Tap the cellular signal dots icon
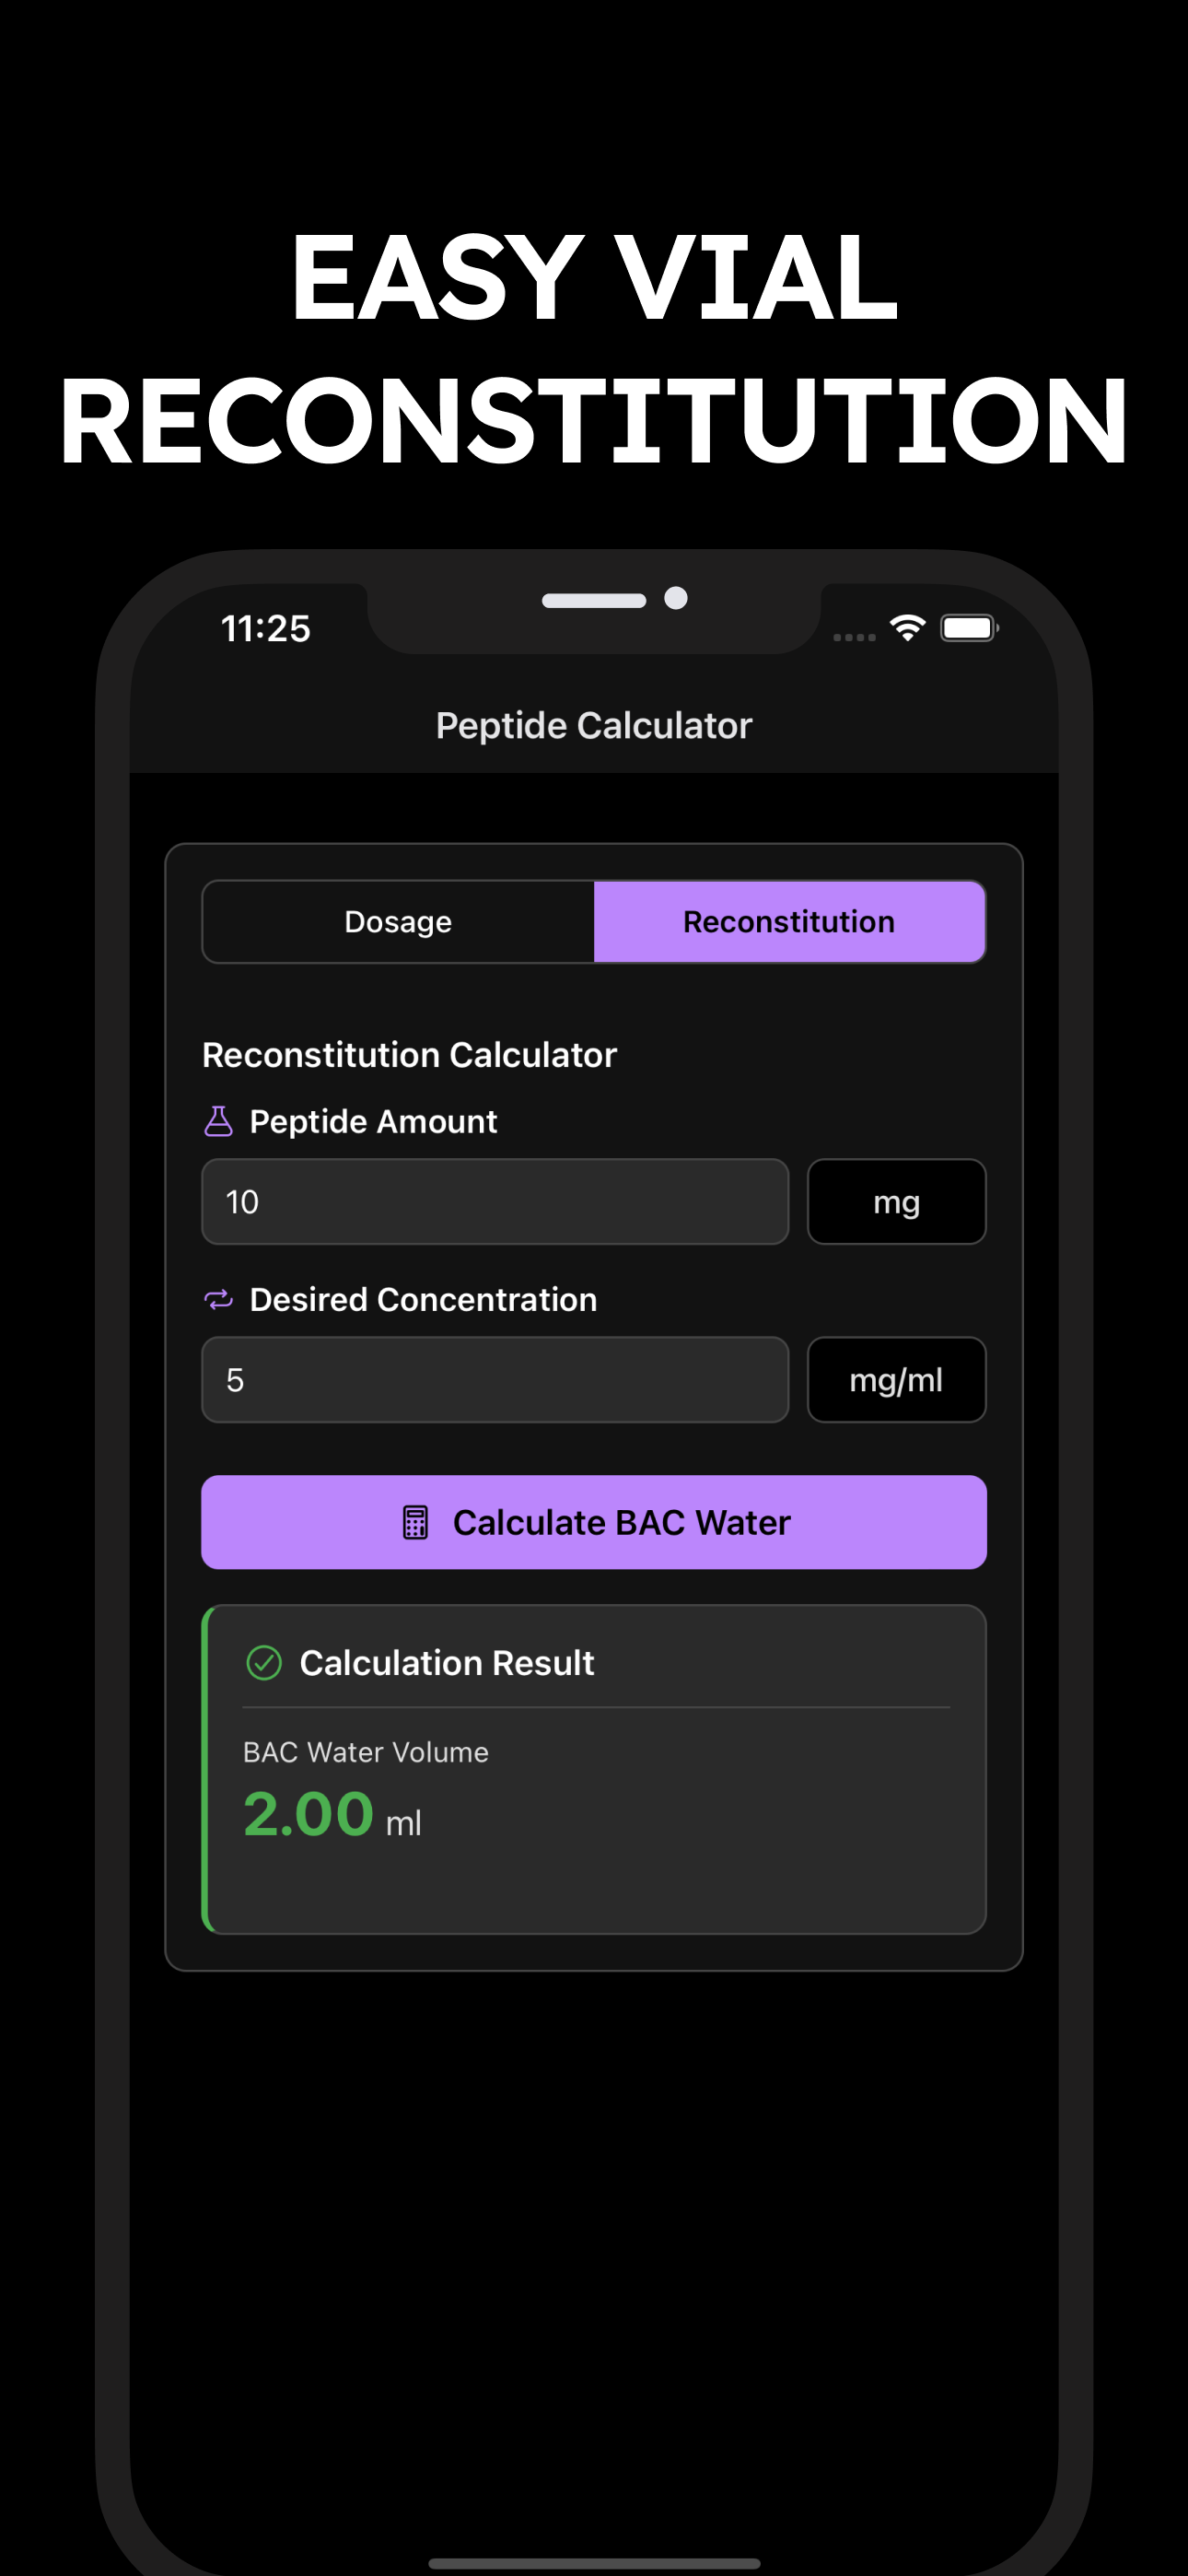The width and height of the screenshot is (1188, 2576). point(854,637)
